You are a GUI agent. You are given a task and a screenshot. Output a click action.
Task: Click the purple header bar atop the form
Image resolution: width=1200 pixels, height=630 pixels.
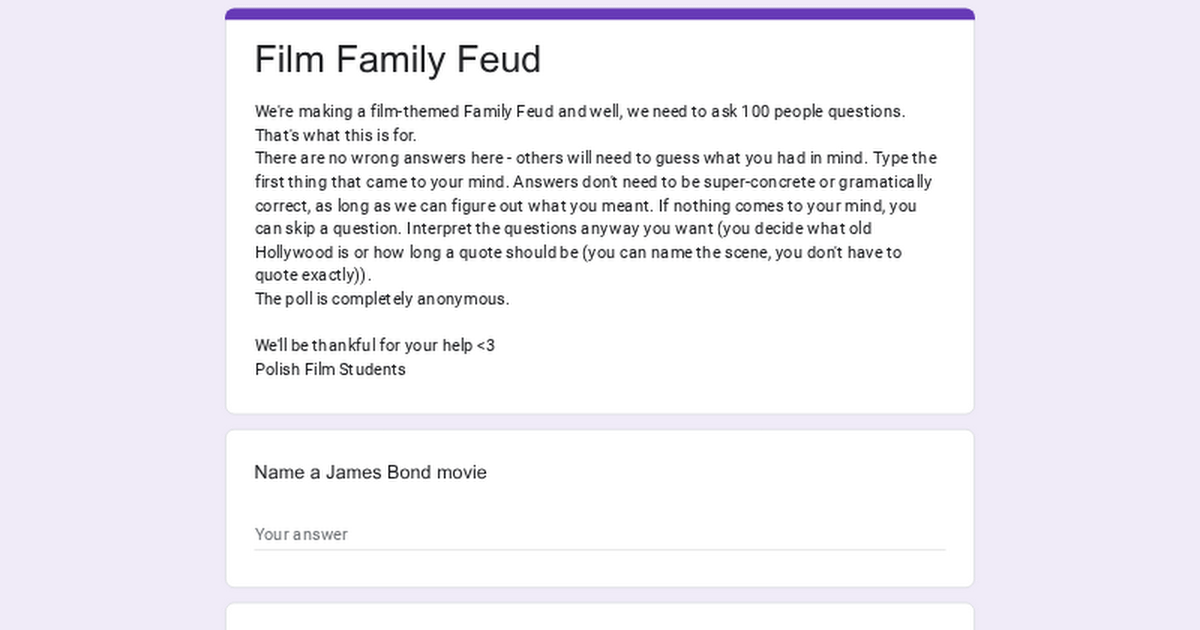click(600, 14)
